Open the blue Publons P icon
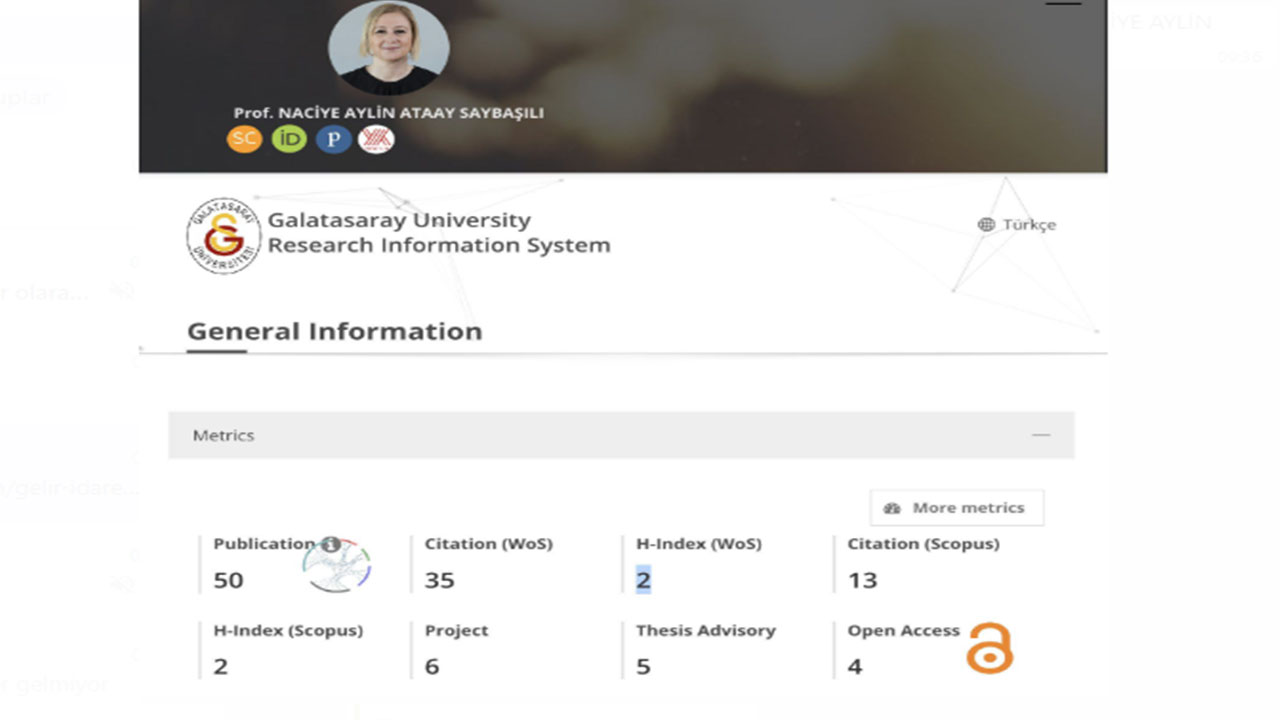This screenshot has width=1280, height=720. pyautogui.click(x=333, y=139)
